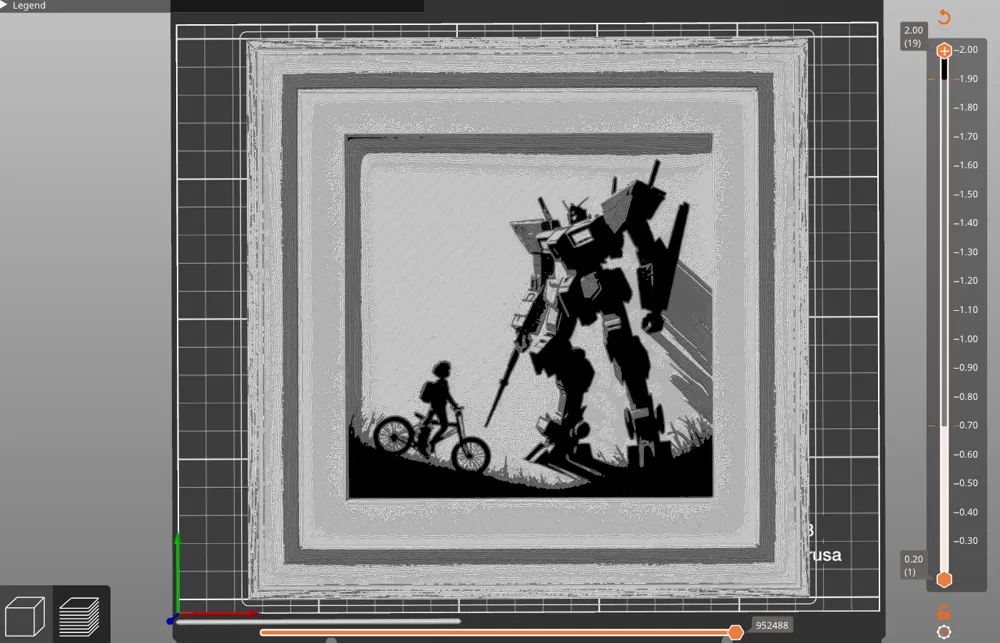
Task: Expand the Legend panel
Action: [x=23, y=6]
